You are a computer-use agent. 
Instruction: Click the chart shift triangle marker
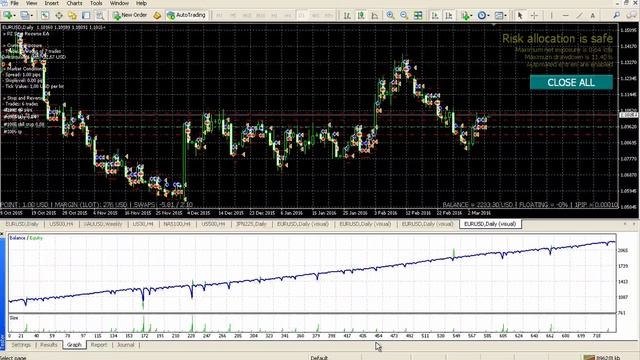click(x=493, y=25)
